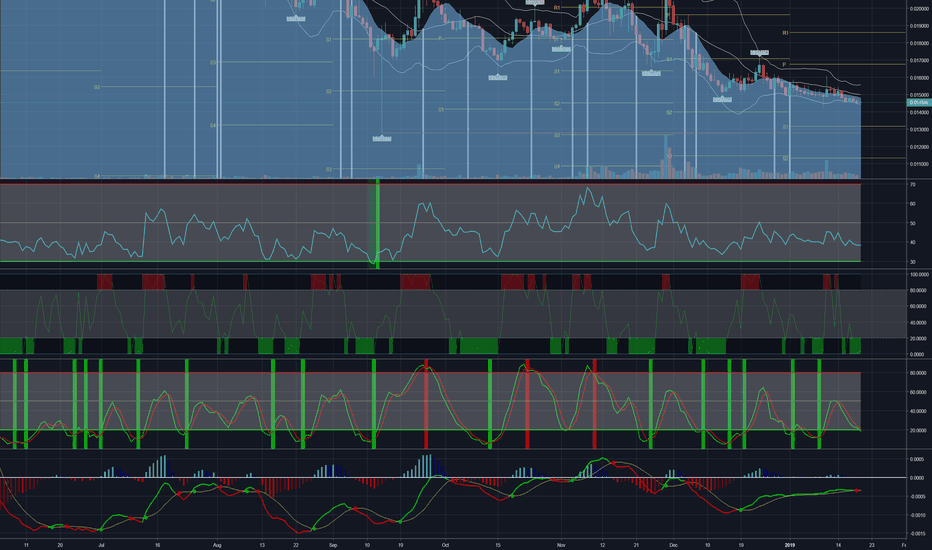Click the -0.0015 label on MACD scale
Viewport: 932px width, 550px height.
click(917, 534)
